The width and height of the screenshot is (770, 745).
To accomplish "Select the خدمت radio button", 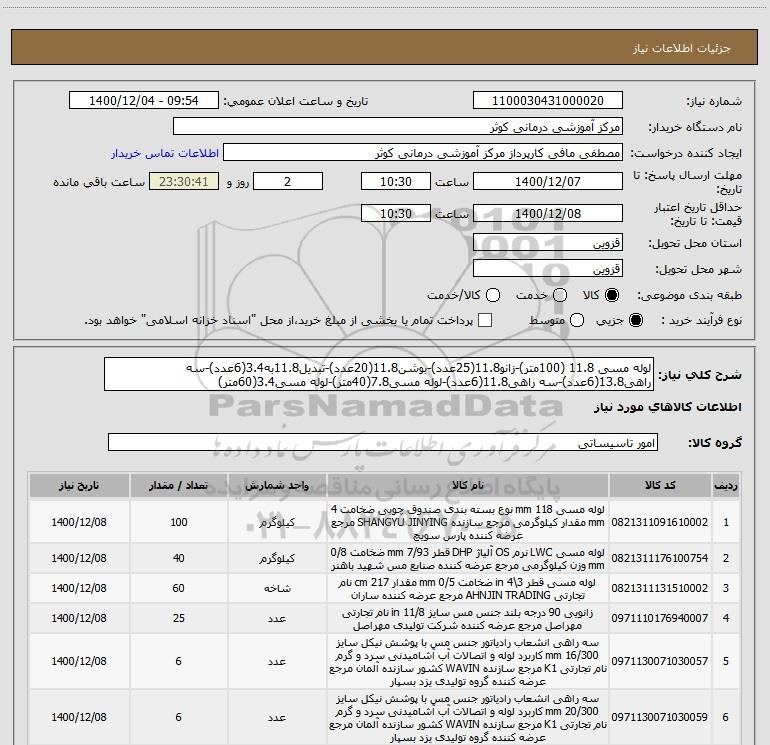I will (560, 295).
